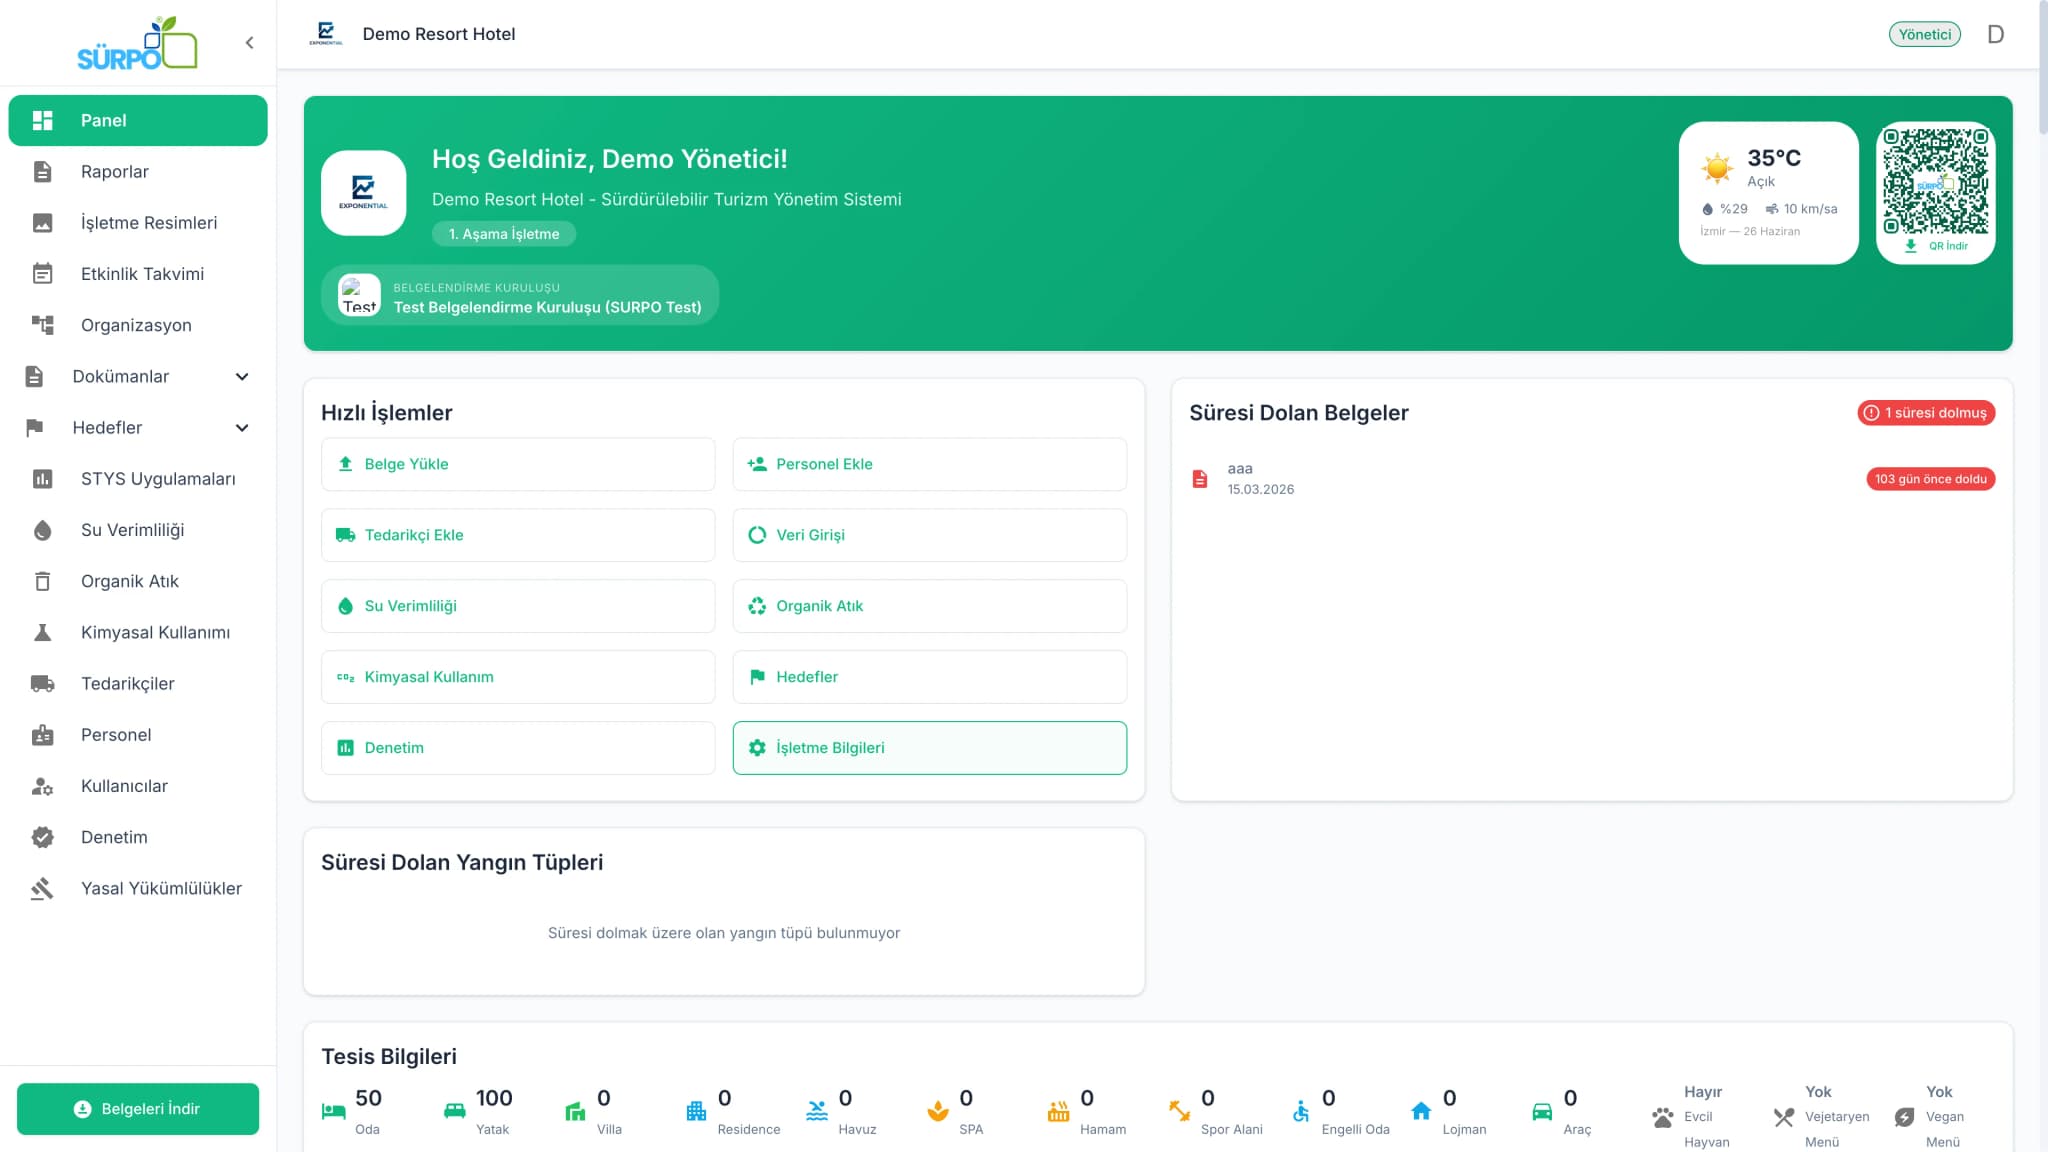Click the Denetim verified badge icon in the sidebar
The image size is (2048, 1152).
(42, 837)
